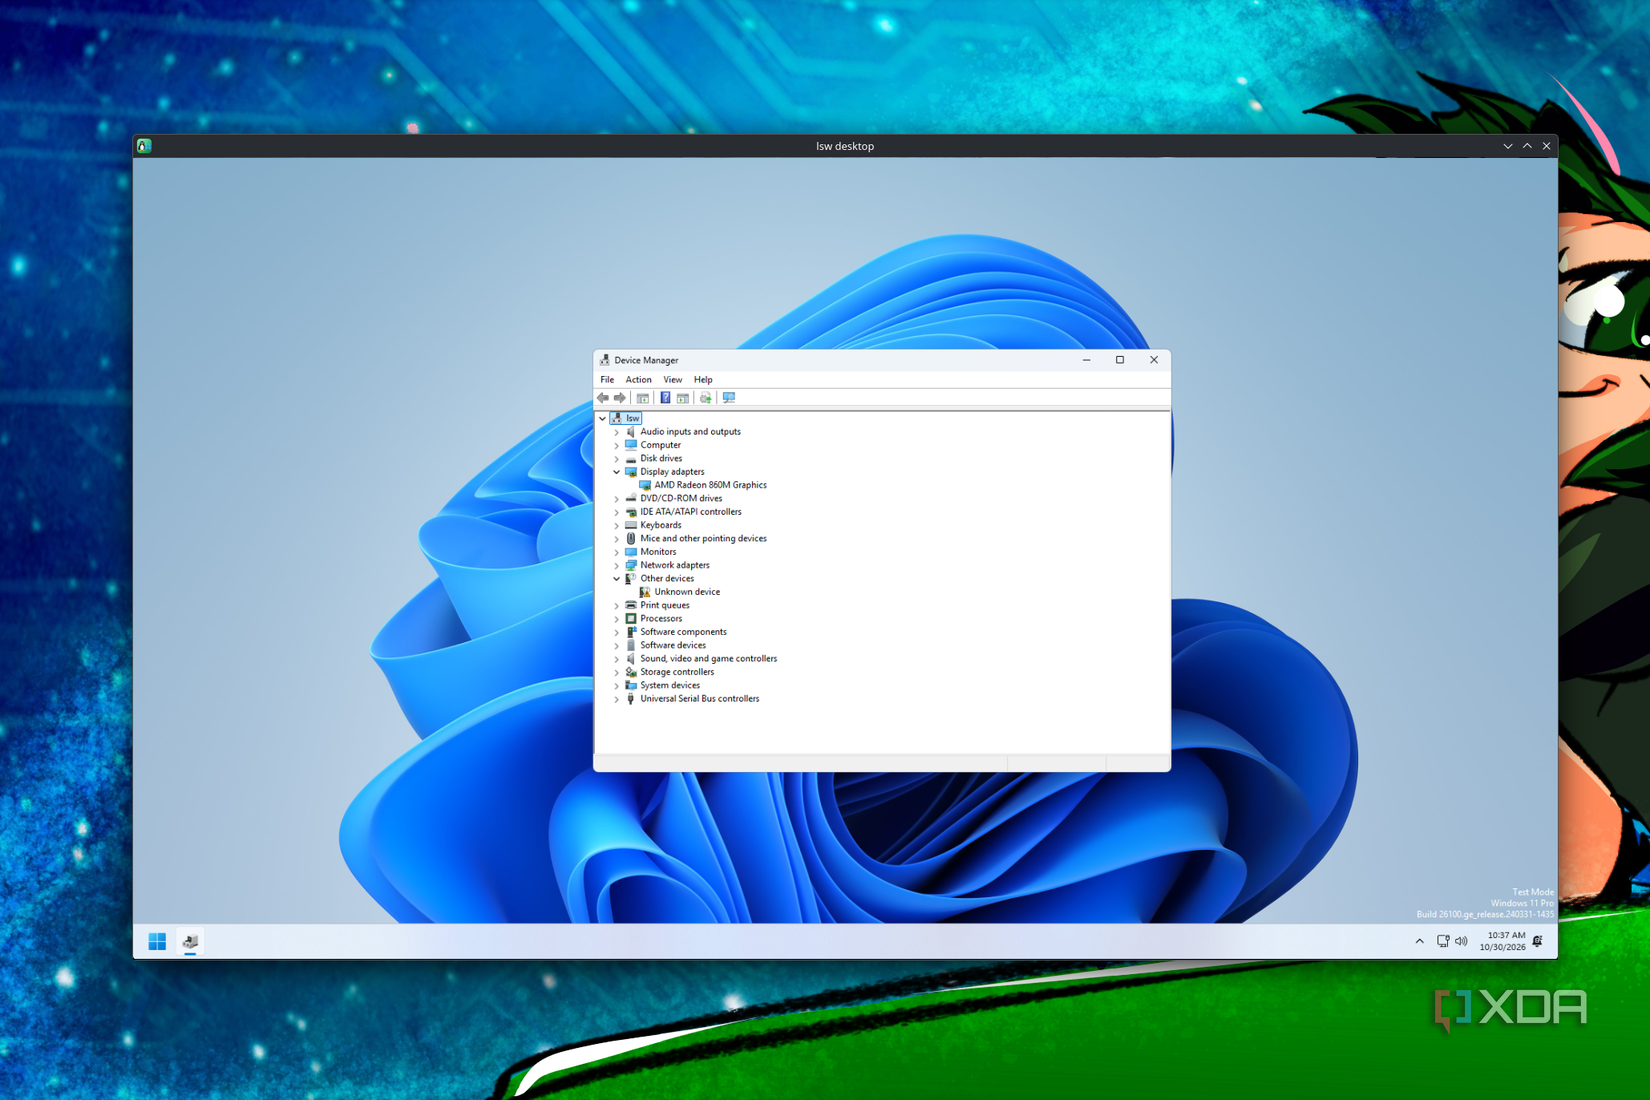Expand DVD/CD-ROM drives

coord(616,499)
